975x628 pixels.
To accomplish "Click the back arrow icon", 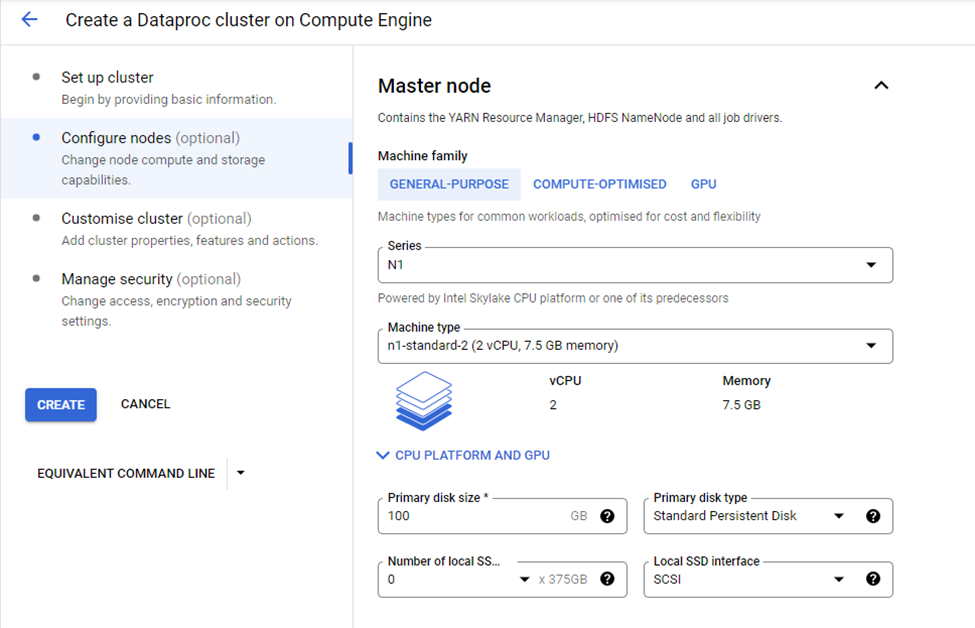I will (x=29, y=20).
